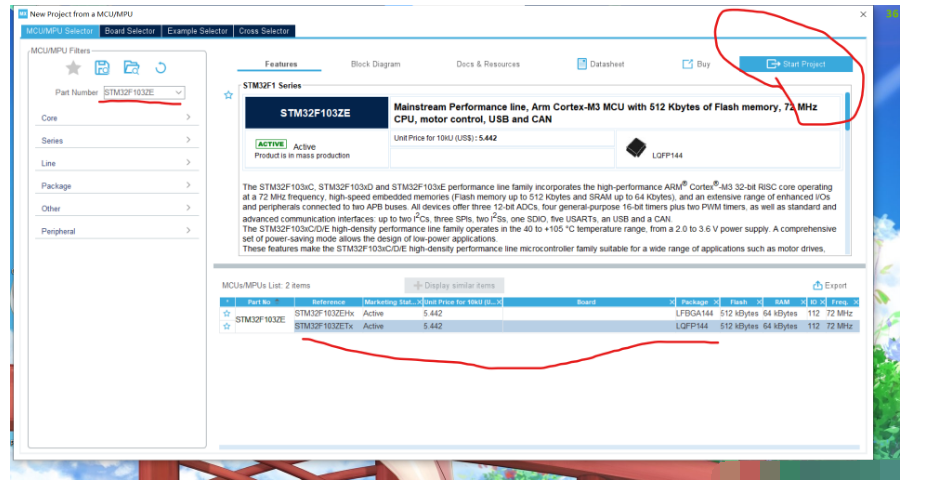Open the Part Number combo box
Screen dimensions: 930x496
click(x=144, y=93)
